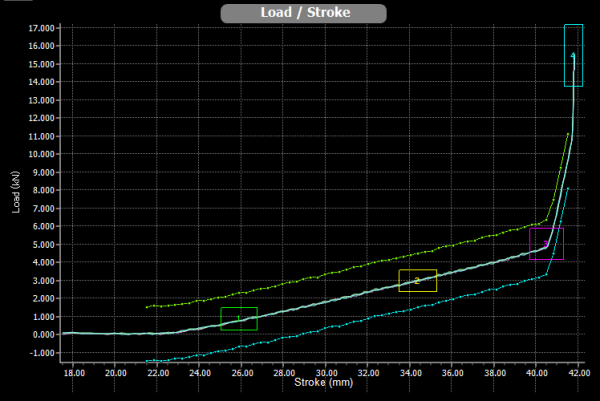Click top end of the lower cyan envelope curve
Viewport: 600px width, 401px height.
[568, 188]
